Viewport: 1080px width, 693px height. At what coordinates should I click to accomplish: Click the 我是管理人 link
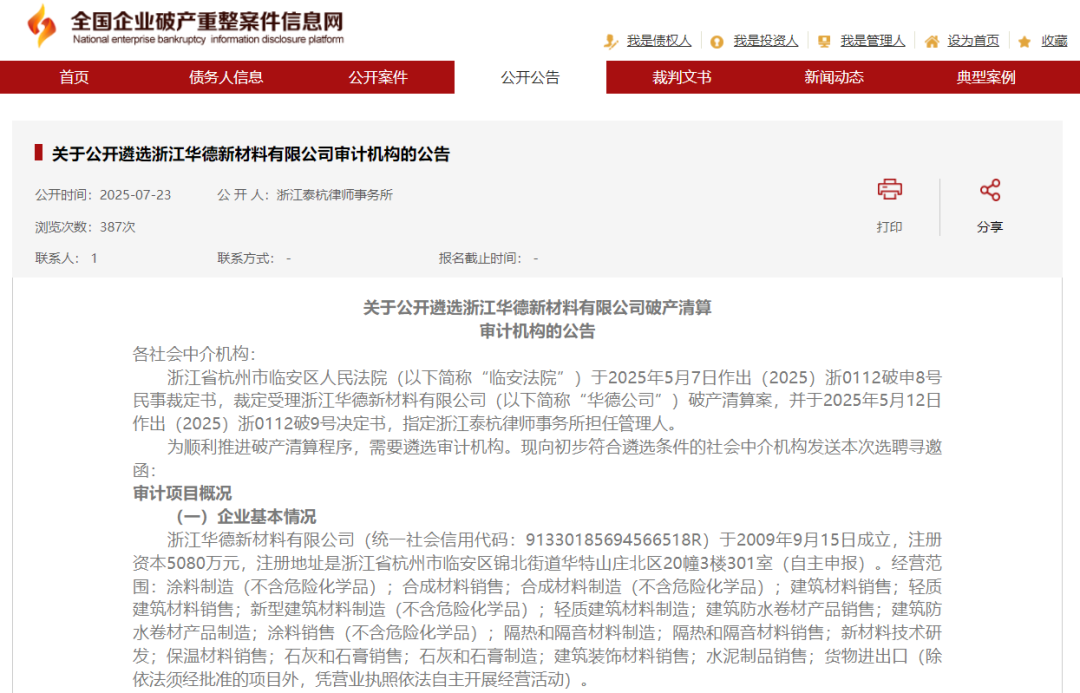[x=873, y=41]
